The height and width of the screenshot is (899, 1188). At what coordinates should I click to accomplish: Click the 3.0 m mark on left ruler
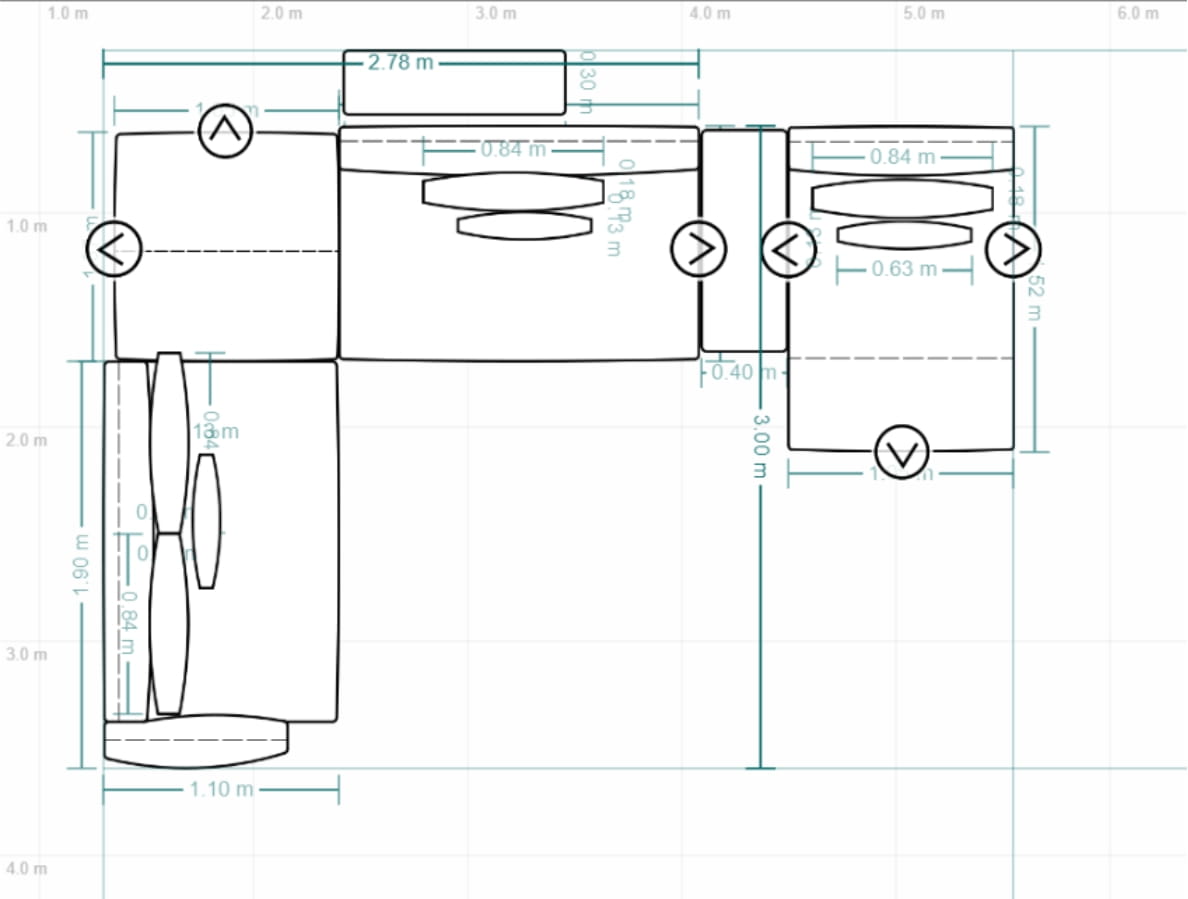click(27, 654)
